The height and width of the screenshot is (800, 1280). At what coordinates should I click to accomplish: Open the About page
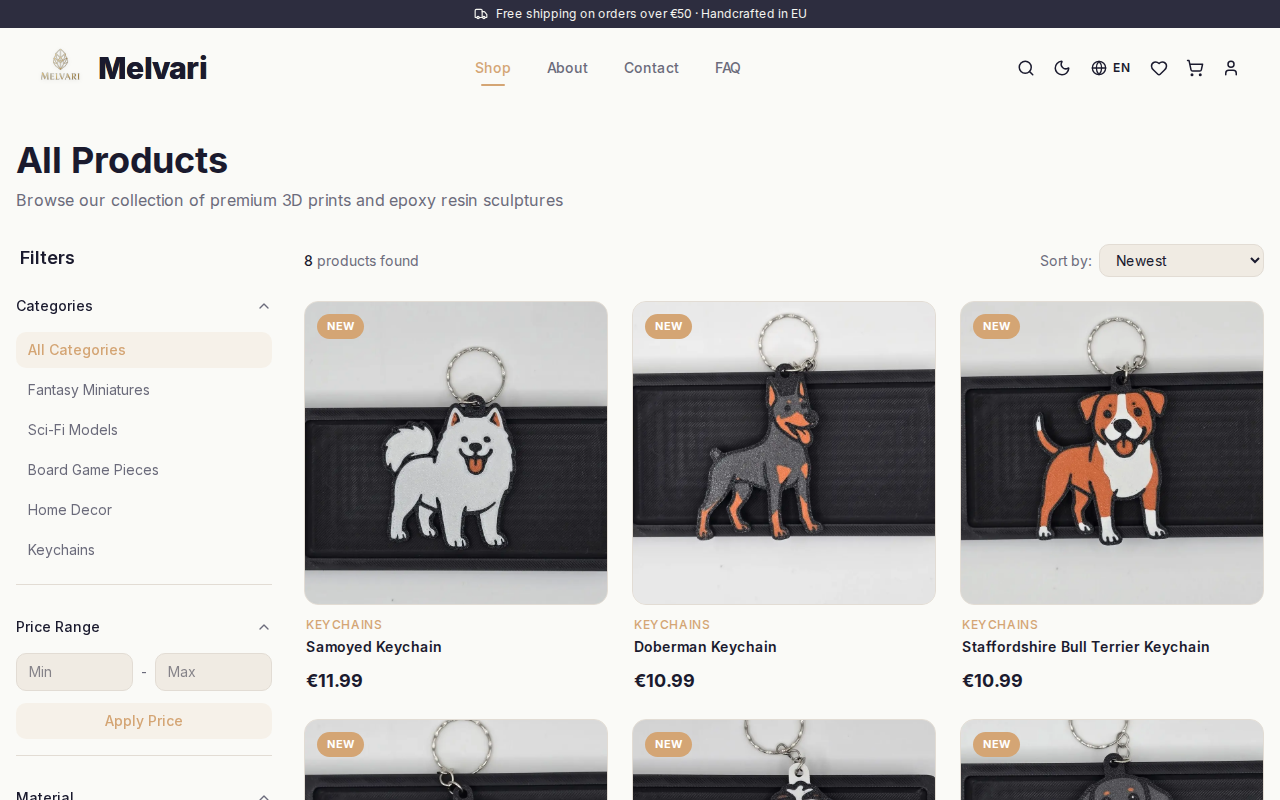point(567,68)
